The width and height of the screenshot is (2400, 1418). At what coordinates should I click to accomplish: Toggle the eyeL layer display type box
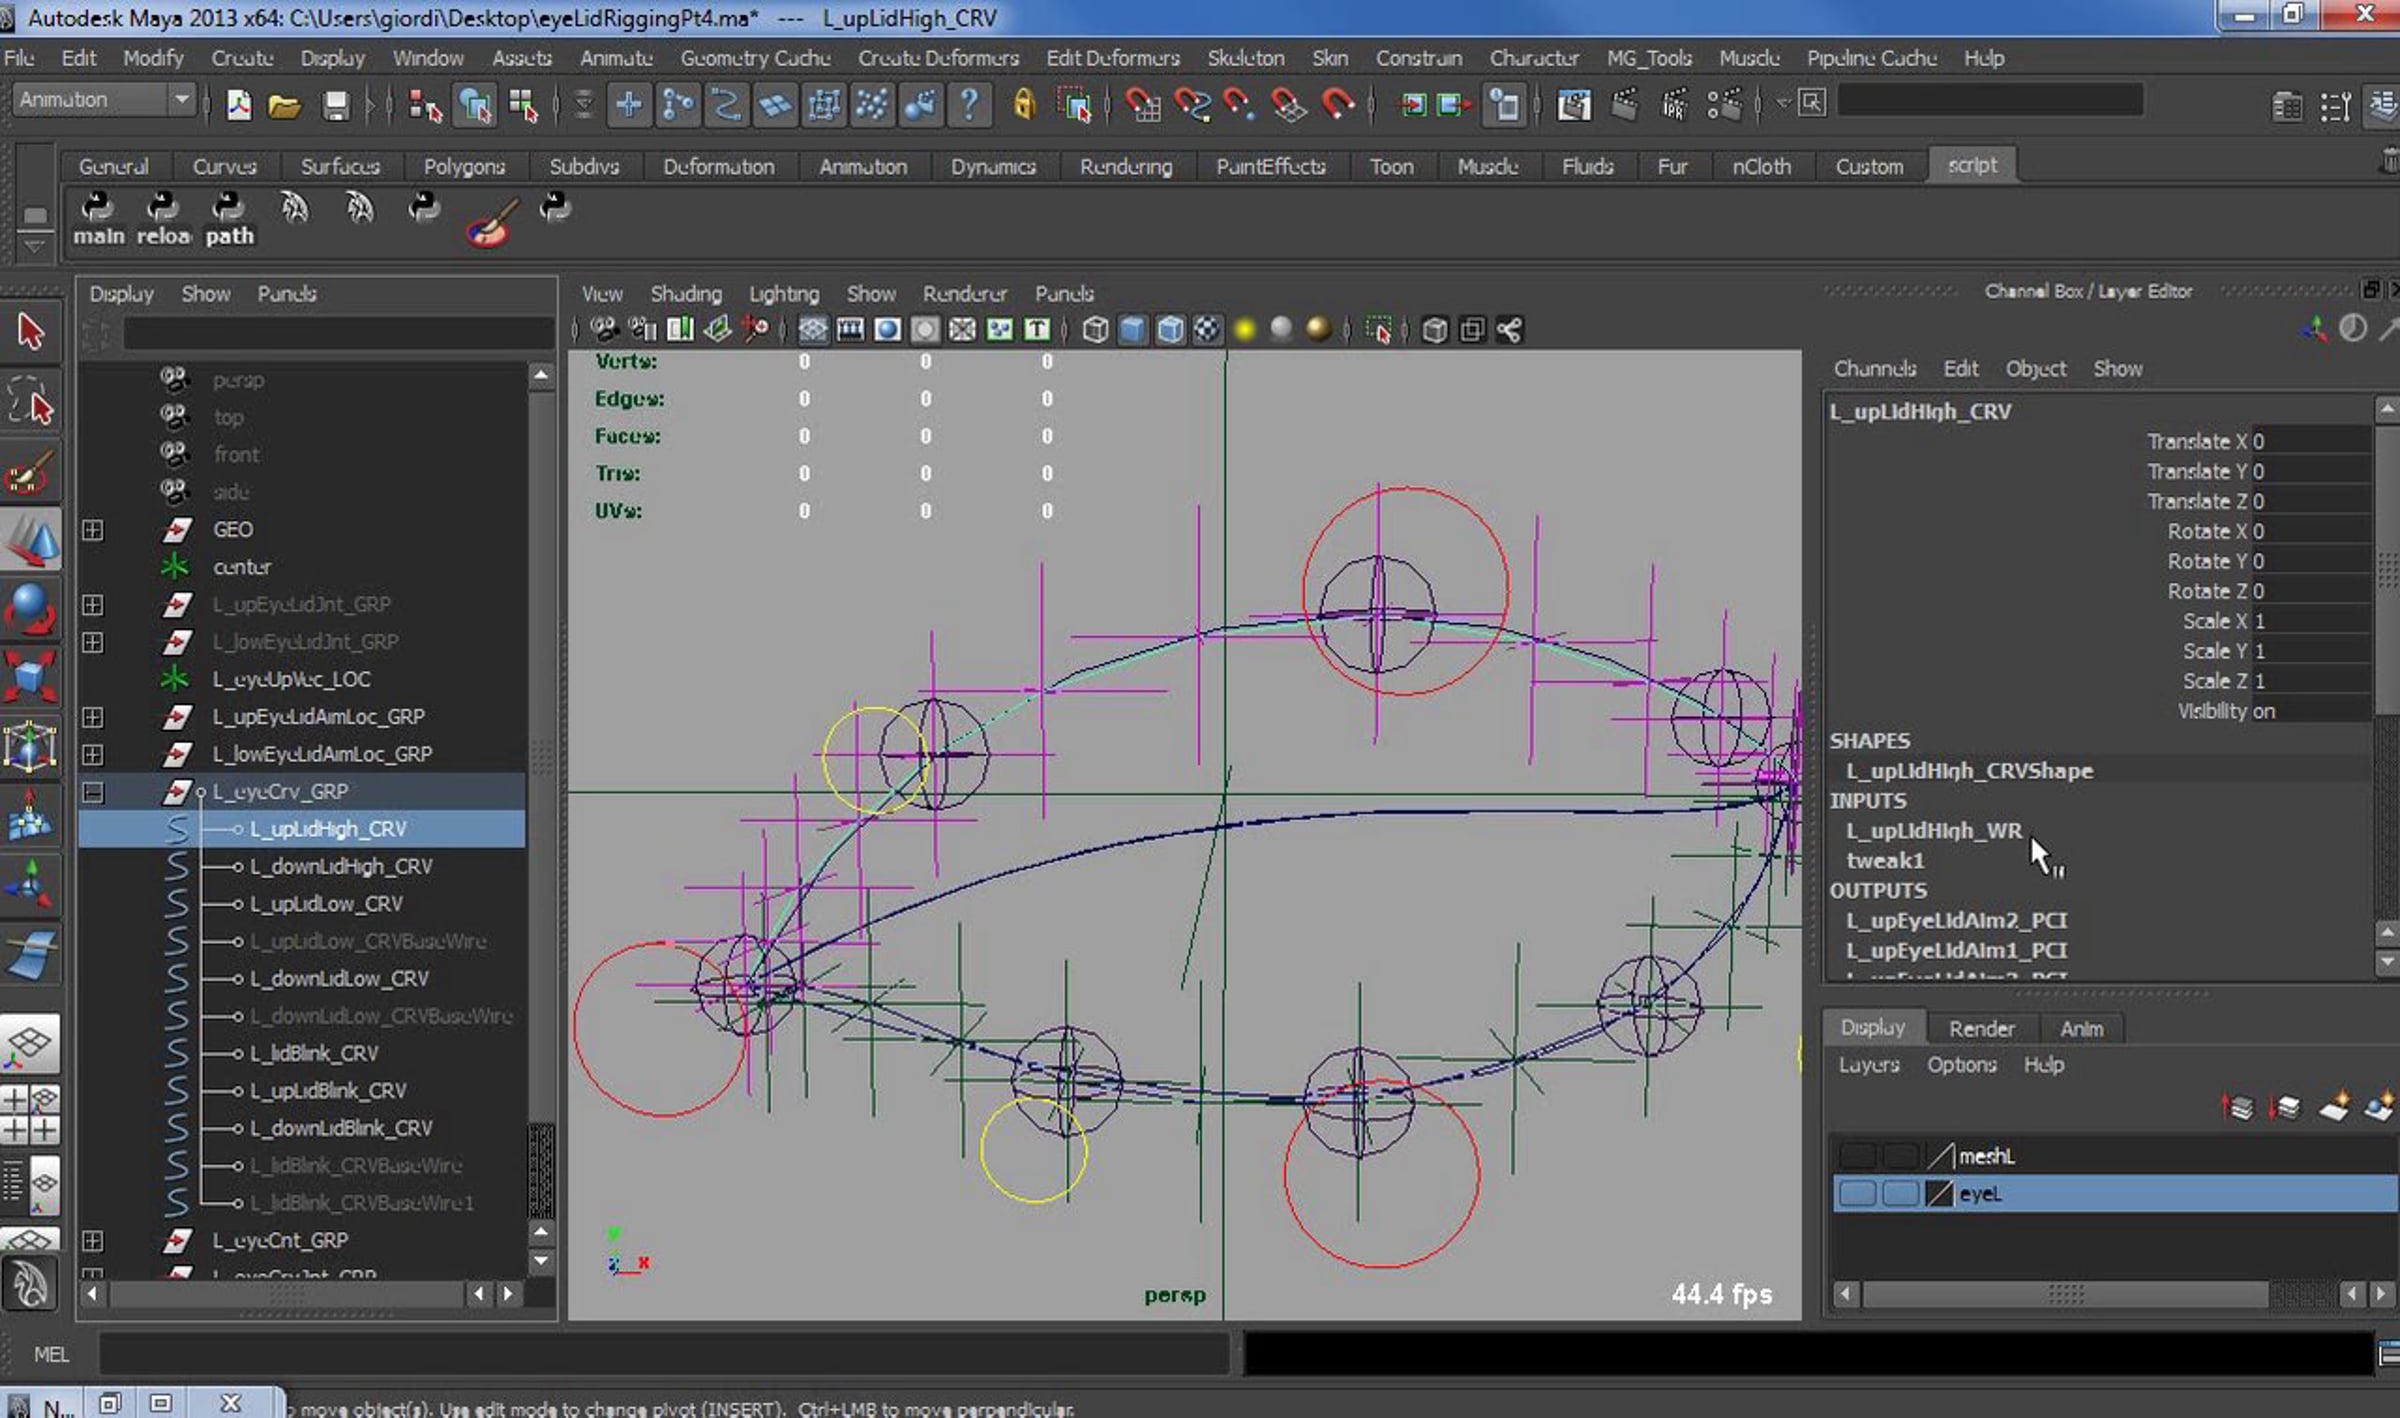pos(1899,1194)
